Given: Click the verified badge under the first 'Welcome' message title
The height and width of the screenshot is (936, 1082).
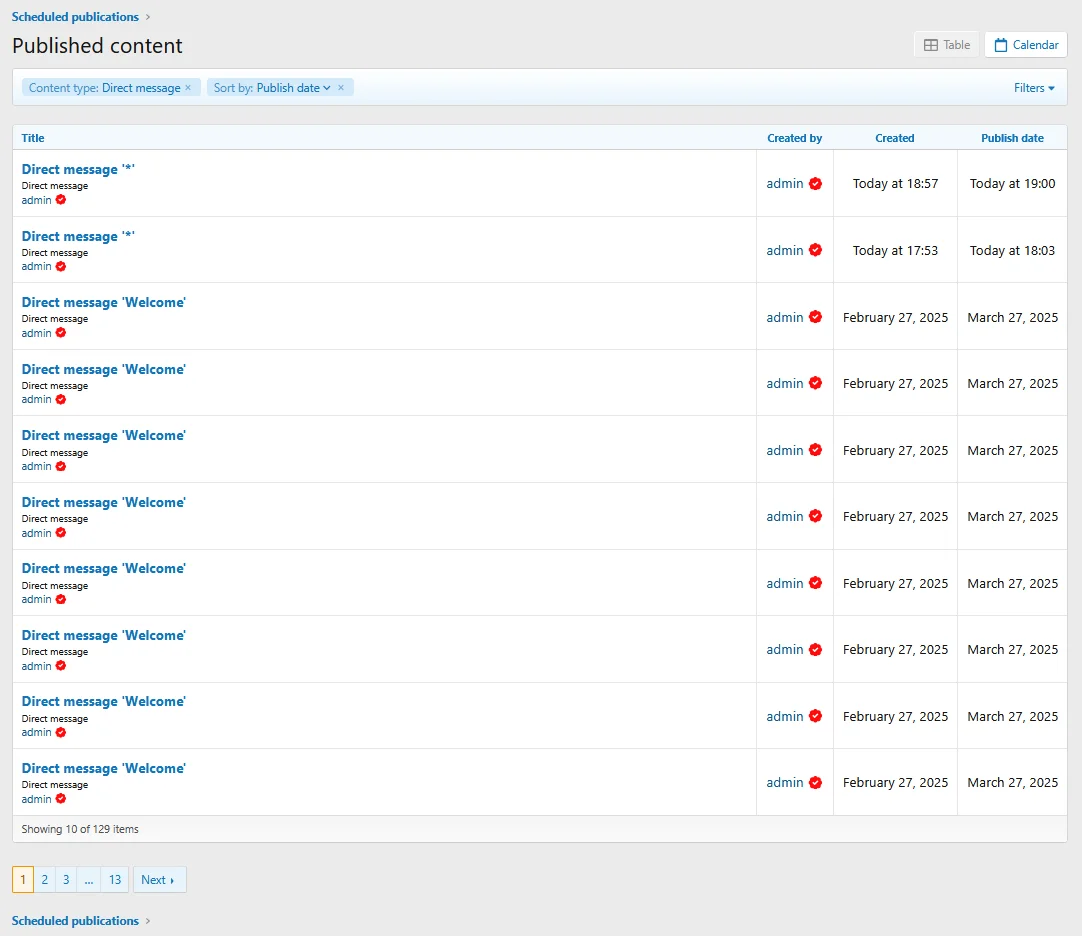Looking at the screenshot, I should click(x=62, y=333).
